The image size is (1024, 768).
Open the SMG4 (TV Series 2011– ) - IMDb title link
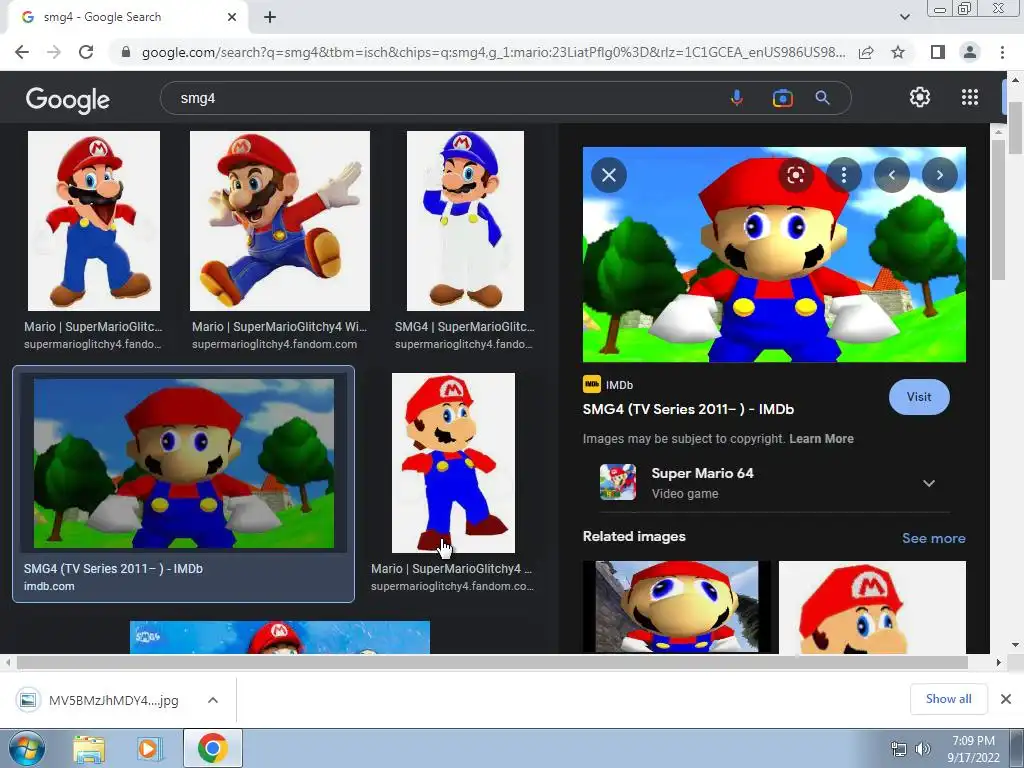pos(688,409)
